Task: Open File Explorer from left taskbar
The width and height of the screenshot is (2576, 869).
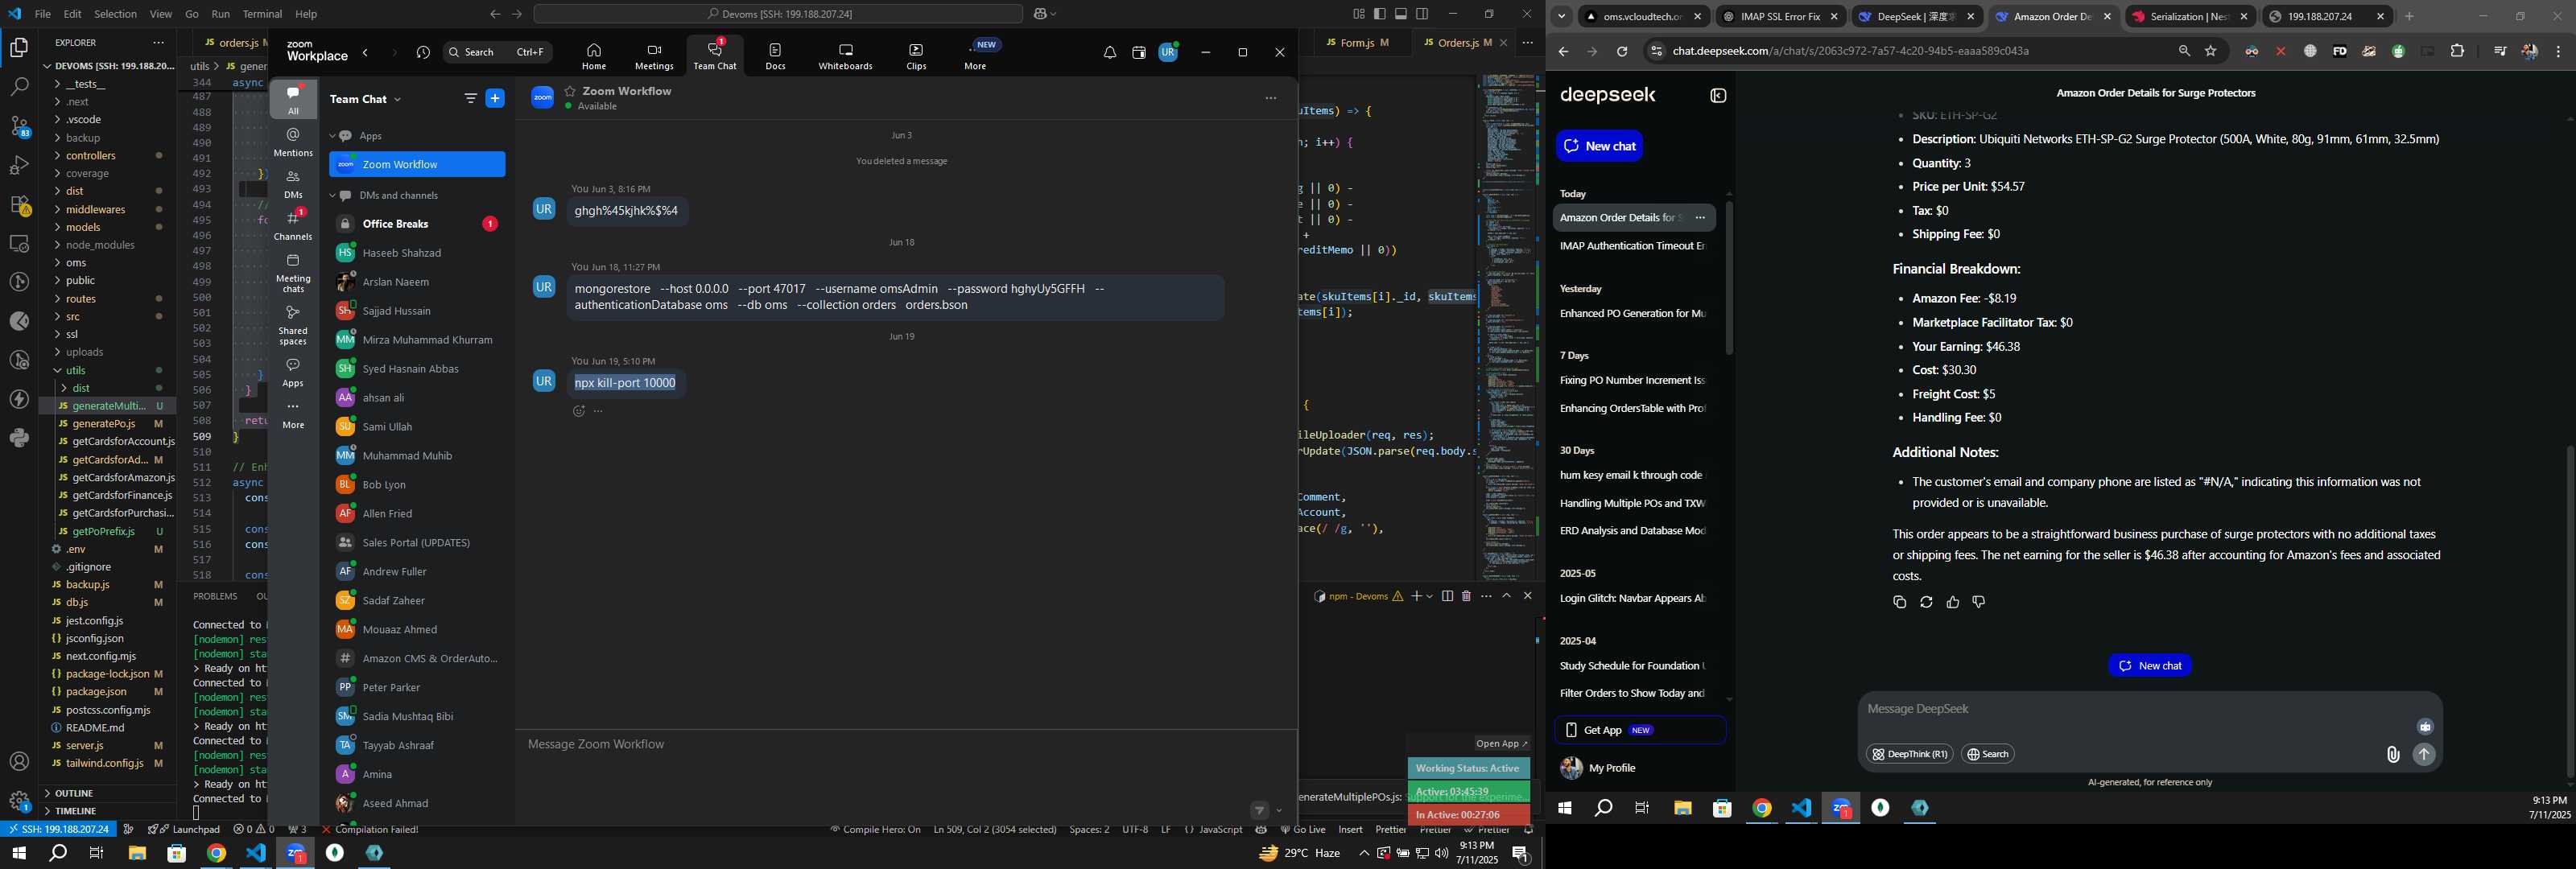Action: click(x=137, y=853)
